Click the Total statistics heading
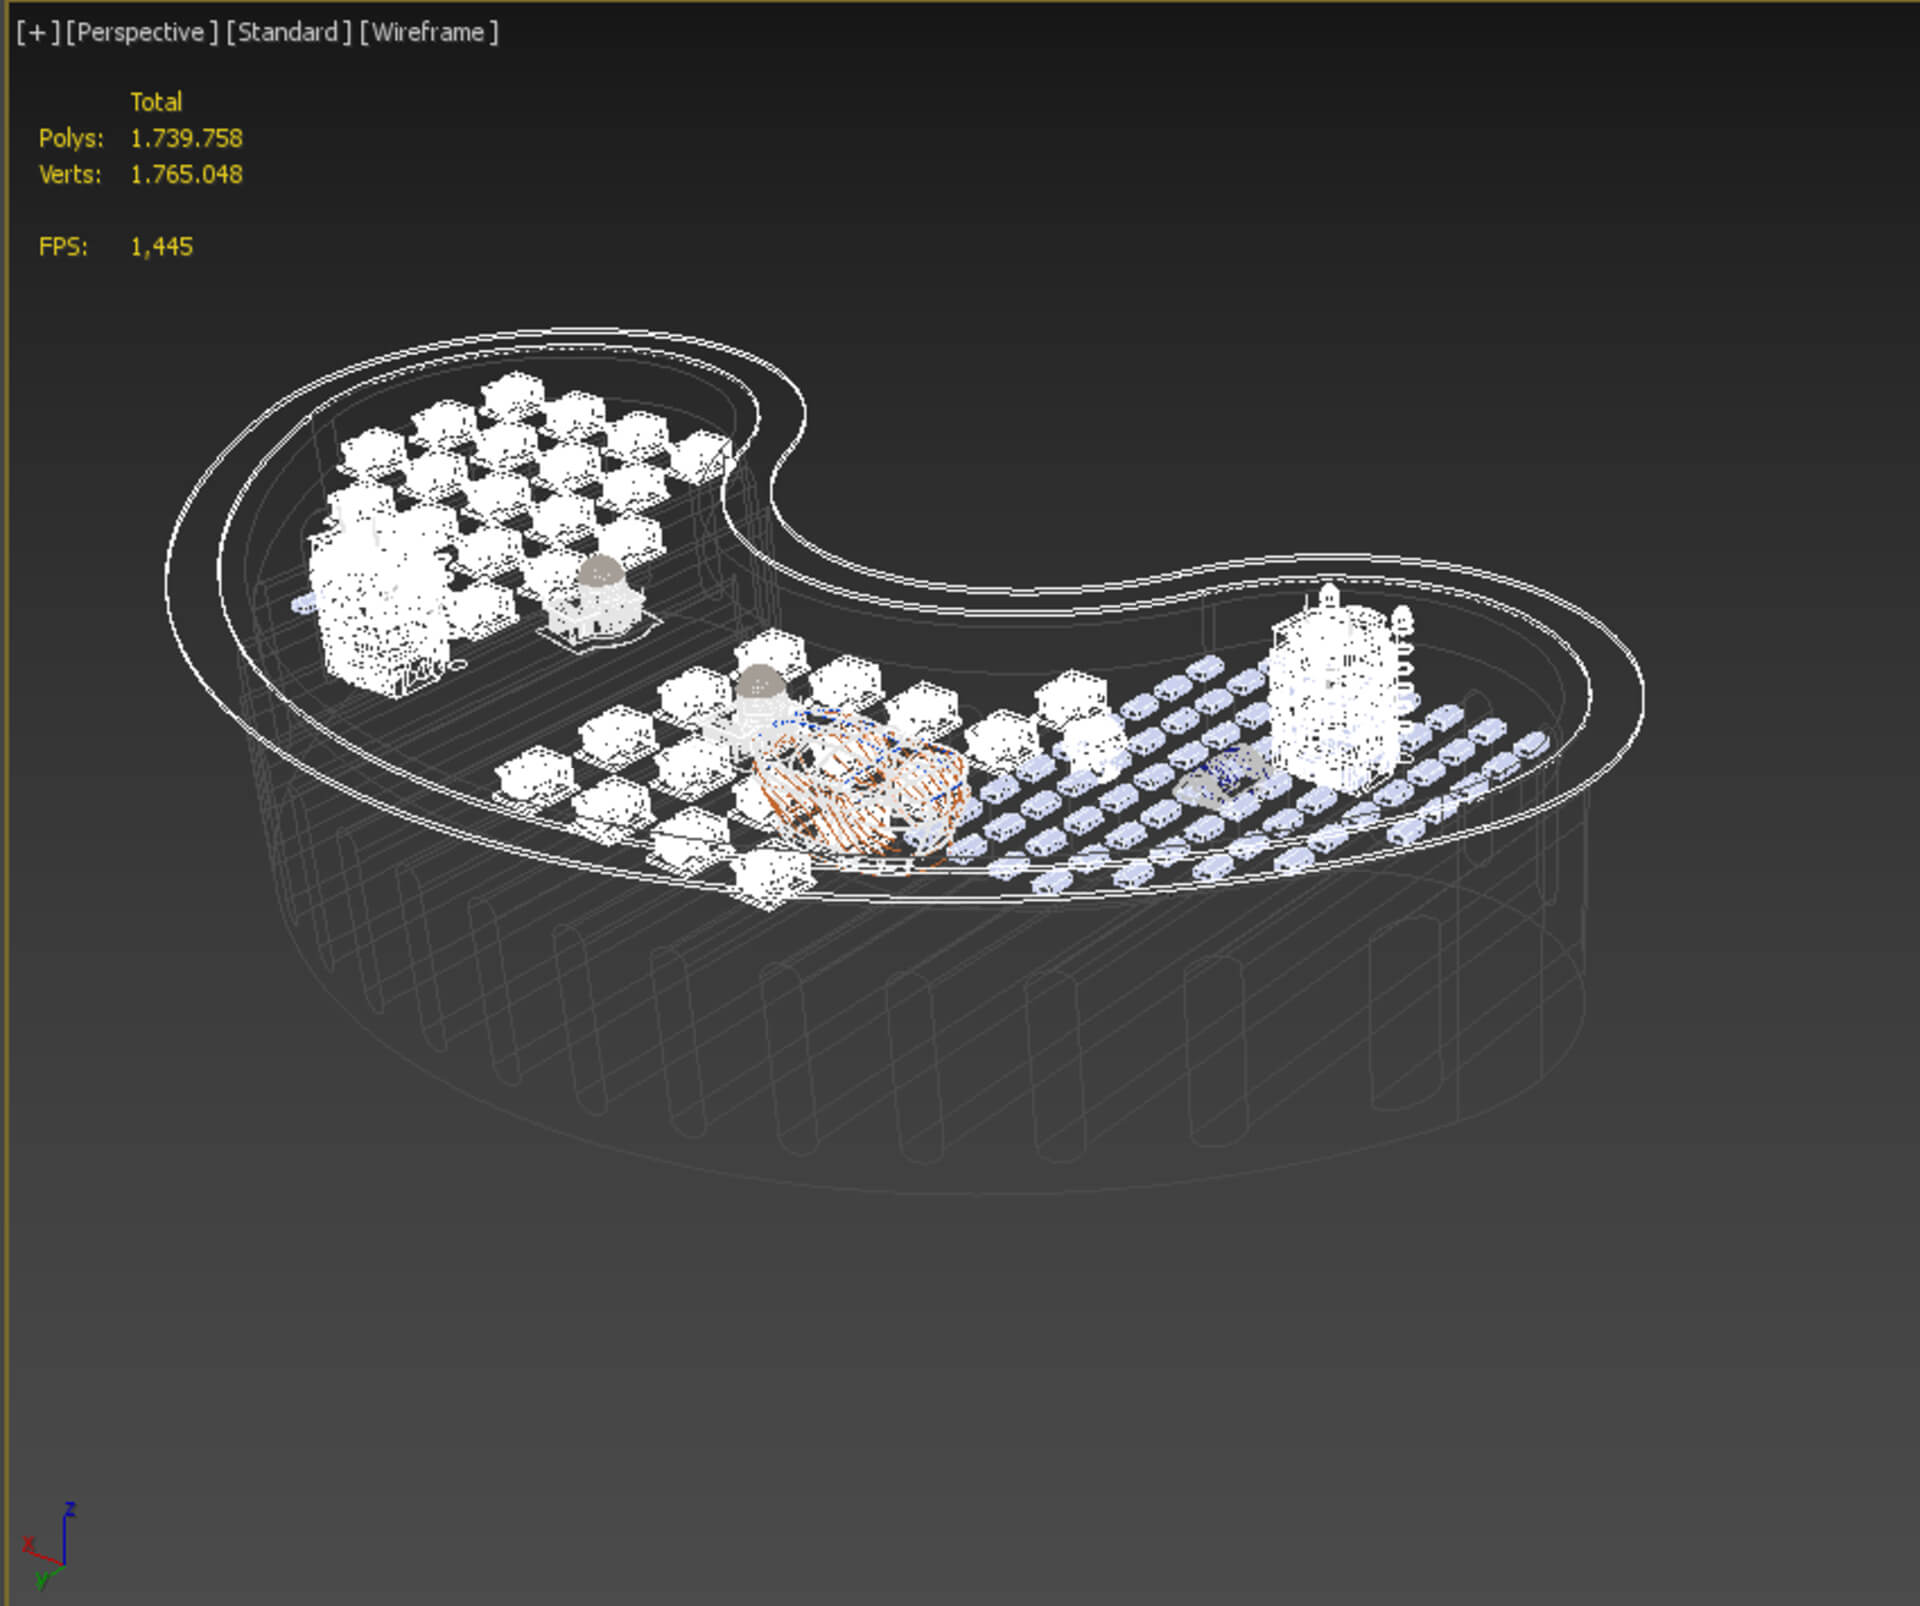 pos(156,102)
